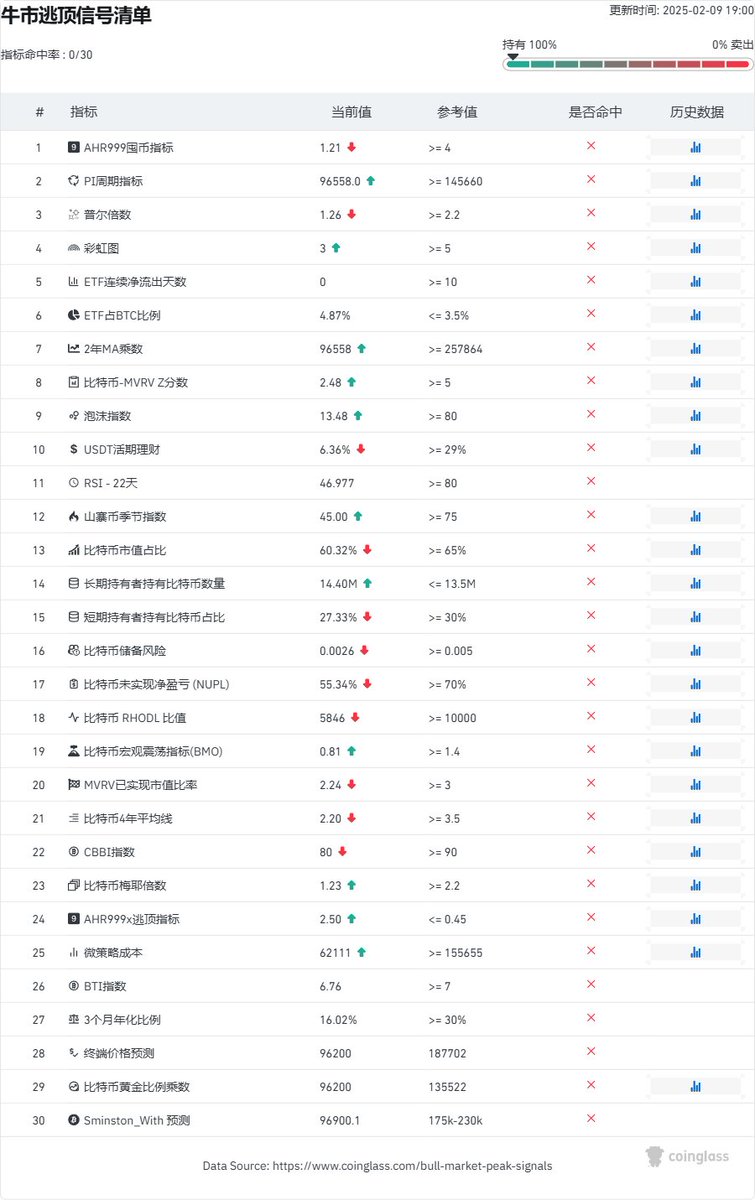
Task: Click the 历史数据 column header
Action: [x=697, y=112]
